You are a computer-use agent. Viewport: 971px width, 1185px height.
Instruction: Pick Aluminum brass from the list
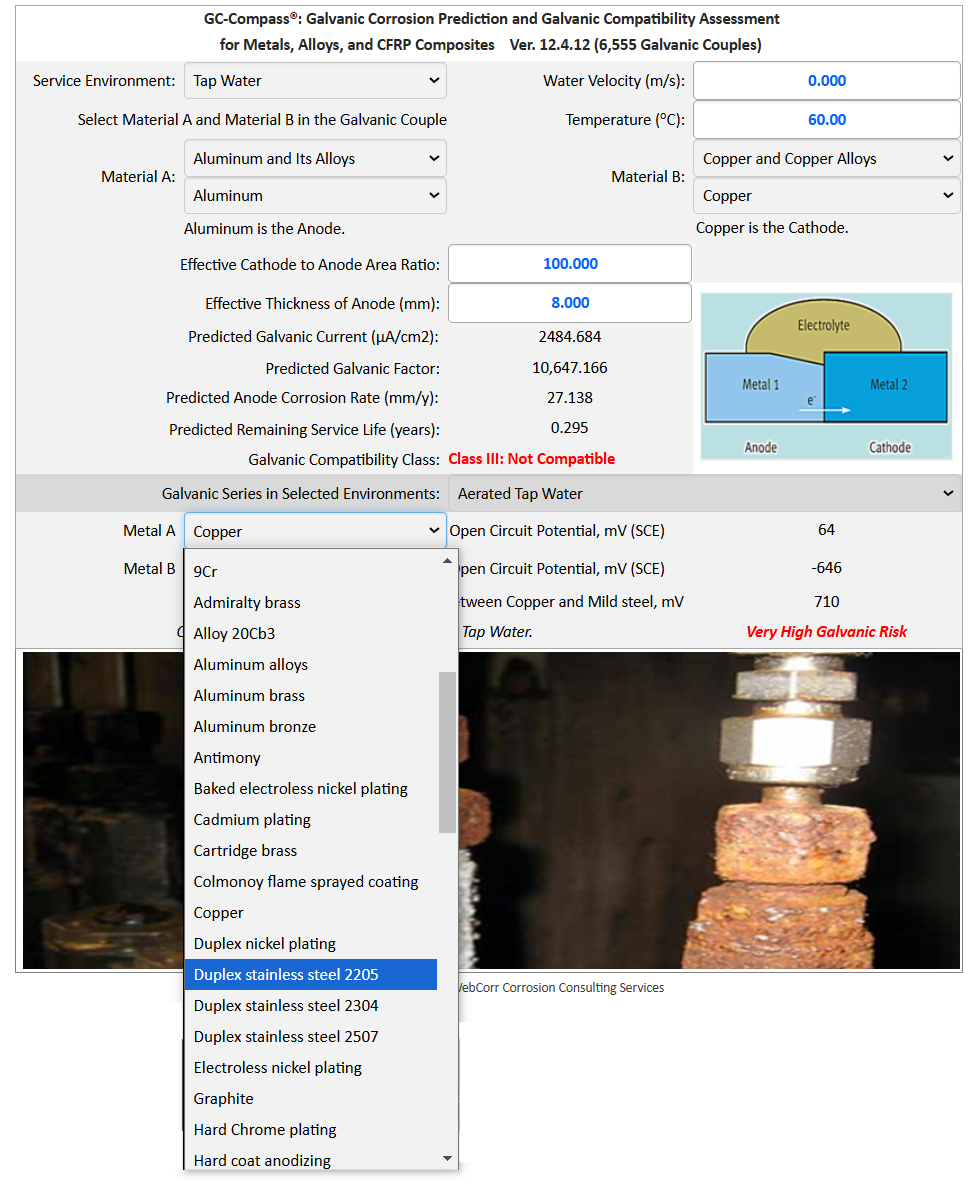pyautogui.click(x=311, y=695)
